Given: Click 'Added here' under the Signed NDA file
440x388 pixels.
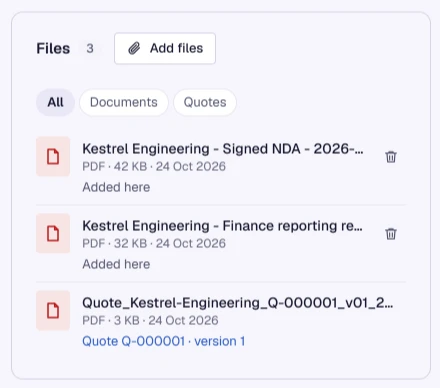Looking at the screenshot, I should pos(116,187).
